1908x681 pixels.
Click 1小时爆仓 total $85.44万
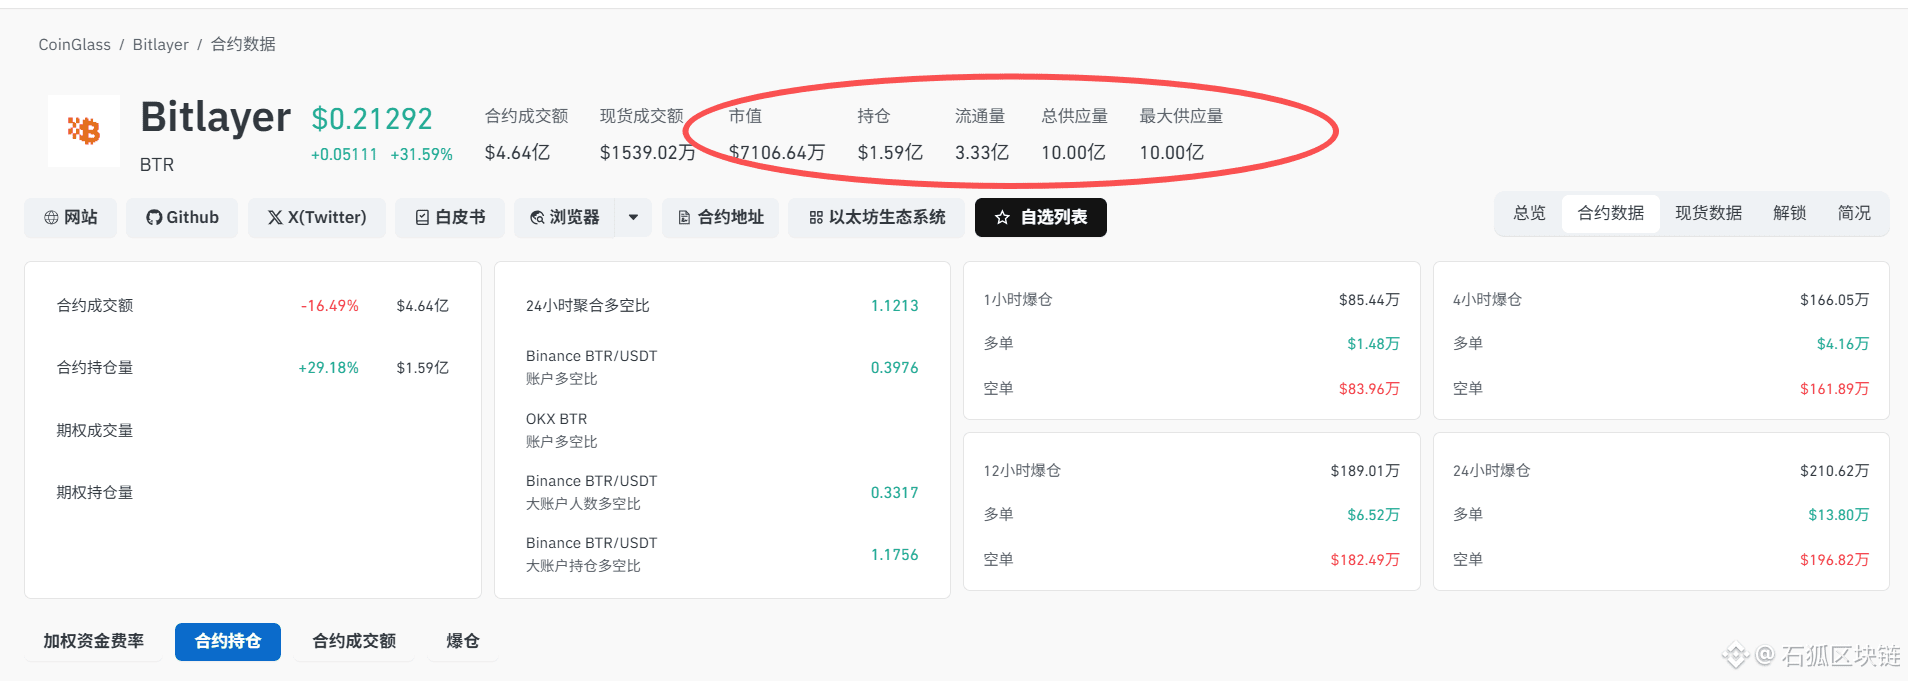click(1369, 300)
